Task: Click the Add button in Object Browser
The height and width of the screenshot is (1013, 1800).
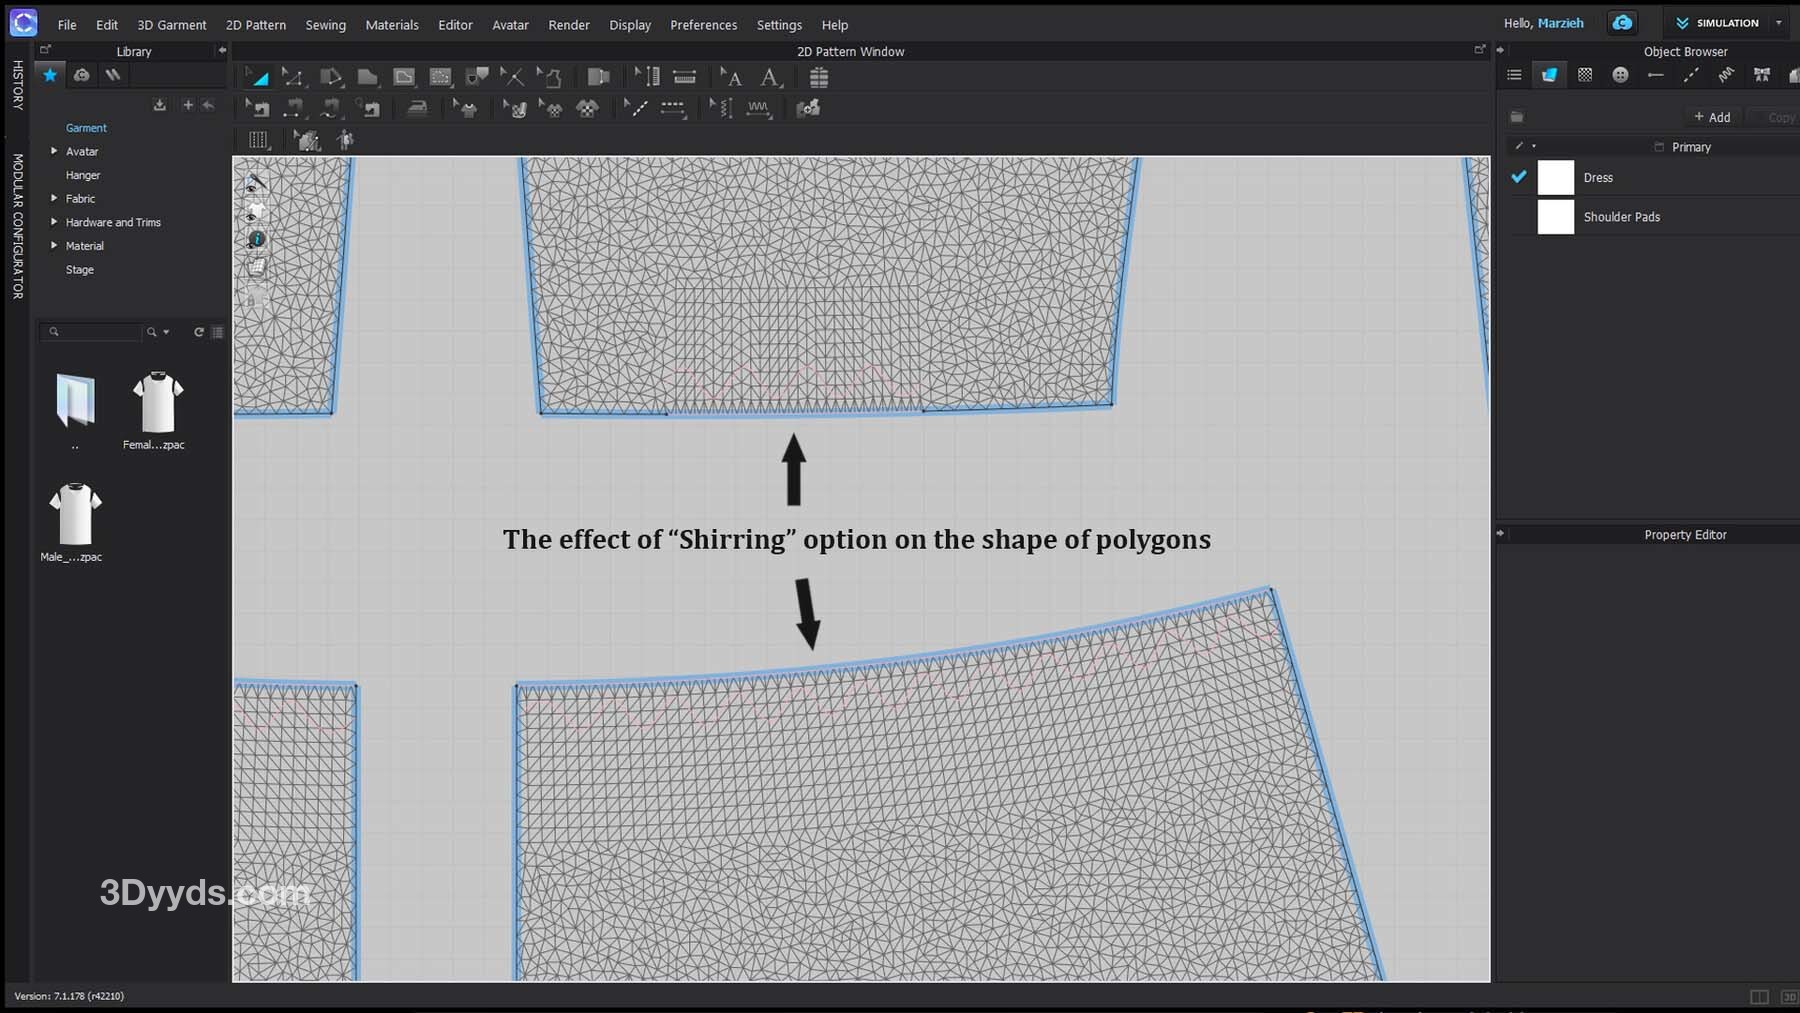Action: pyautogui.click(x=1712, y=117)
